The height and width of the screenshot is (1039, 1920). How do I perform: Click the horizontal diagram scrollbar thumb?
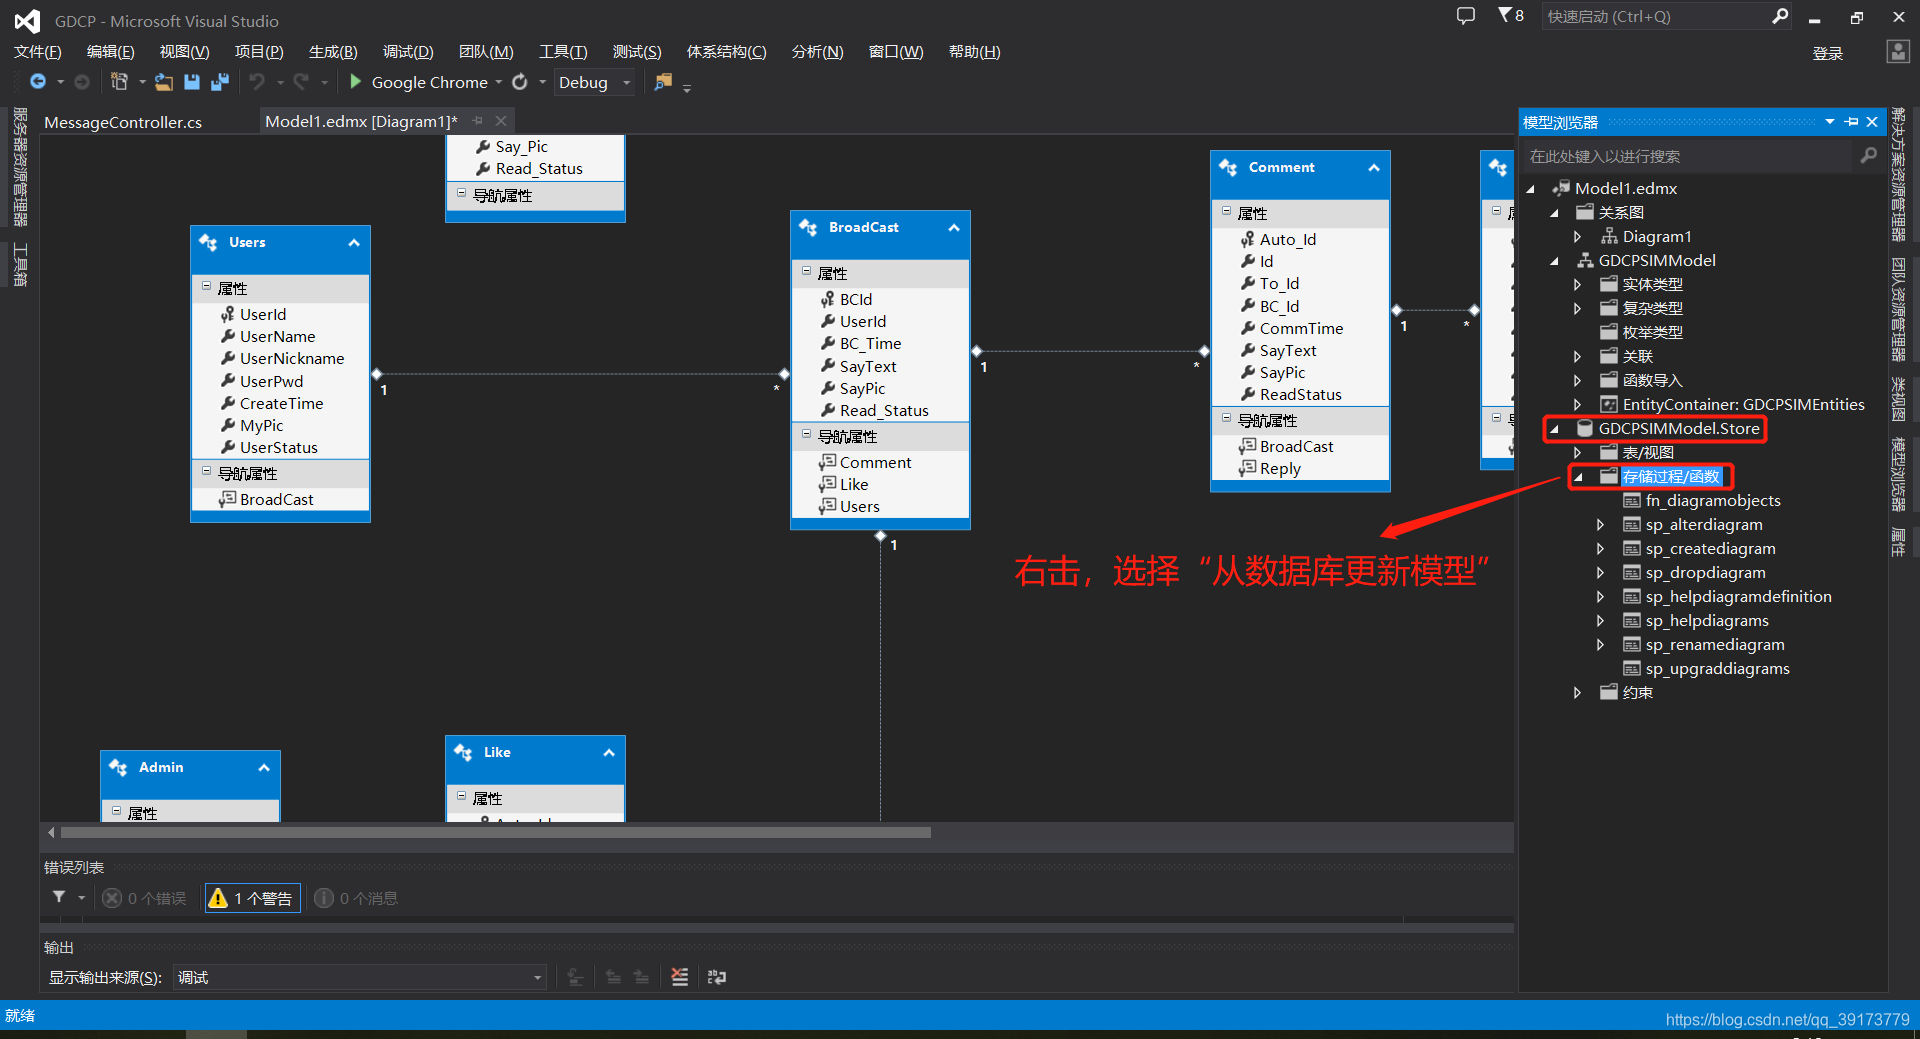495,832
